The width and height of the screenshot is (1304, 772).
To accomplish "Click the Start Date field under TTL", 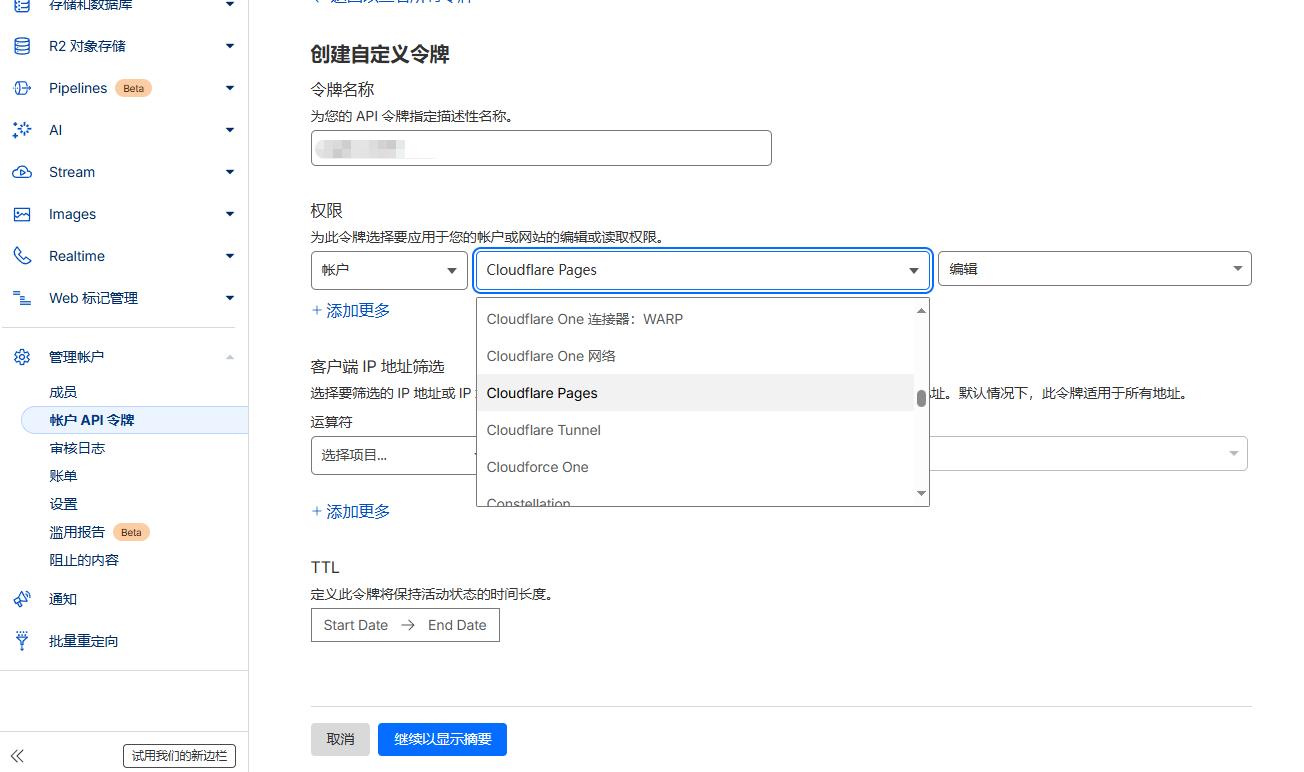I will [356, 625].
